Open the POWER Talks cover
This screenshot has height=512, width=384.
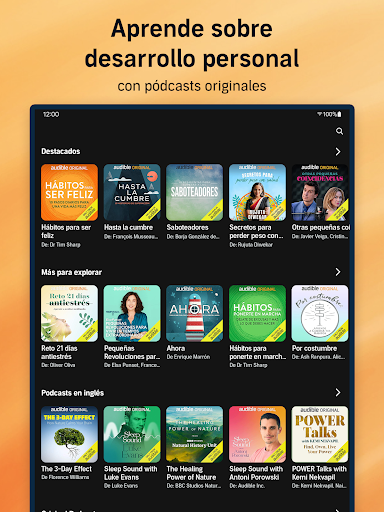click(320, 434)
